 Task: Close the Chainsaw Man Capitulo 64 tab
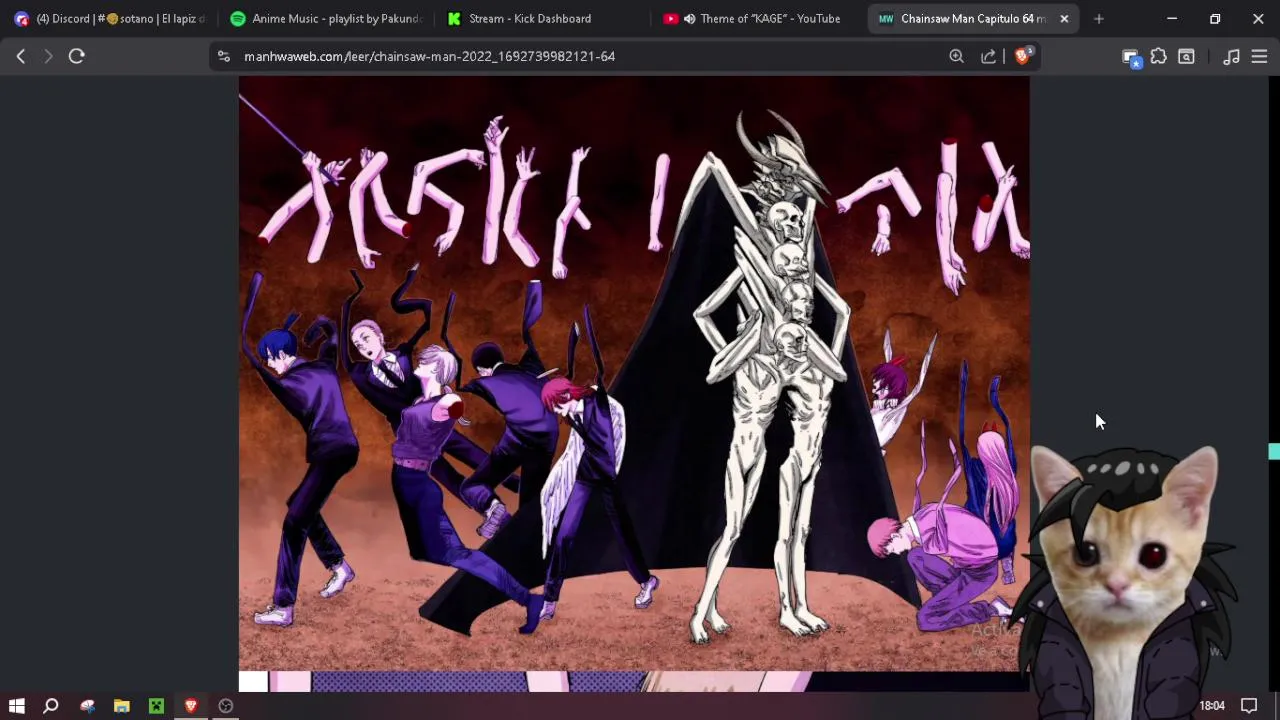coord(1064,18)
